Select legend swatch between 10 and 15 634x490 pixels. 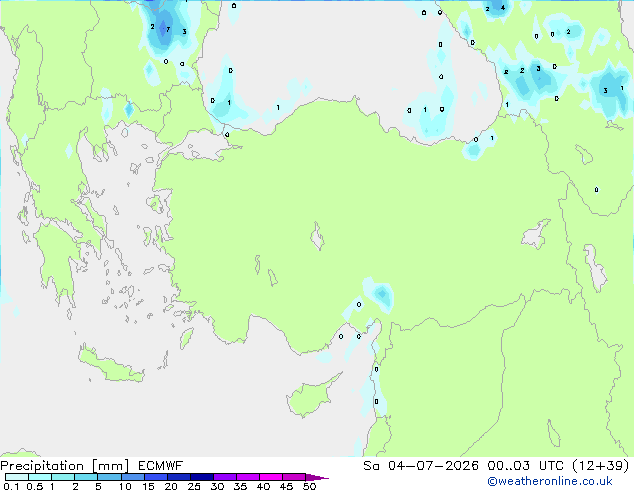pos(133,477)
